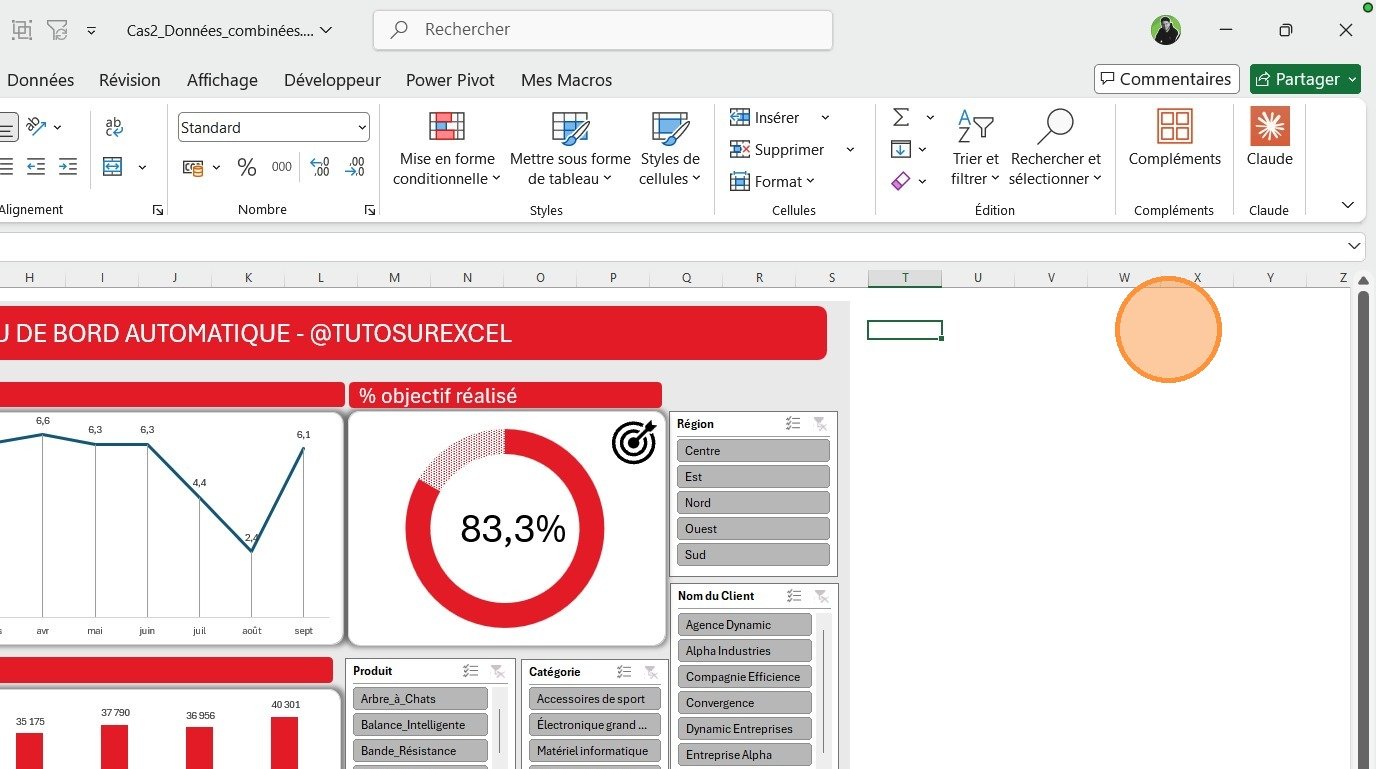
Task: Click the Supprimer cells icon
Action: (x=740, y=150)
